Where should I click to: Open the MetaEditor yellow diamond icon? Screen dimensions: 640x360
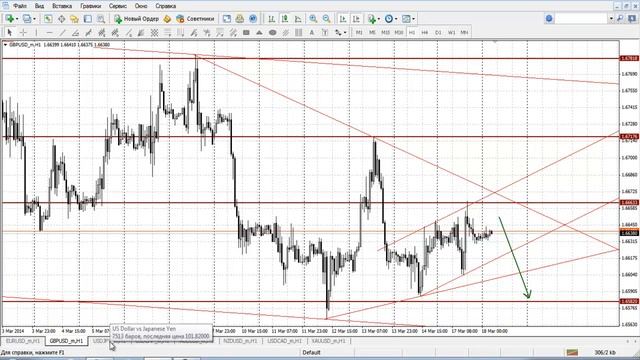coord(167,19)
